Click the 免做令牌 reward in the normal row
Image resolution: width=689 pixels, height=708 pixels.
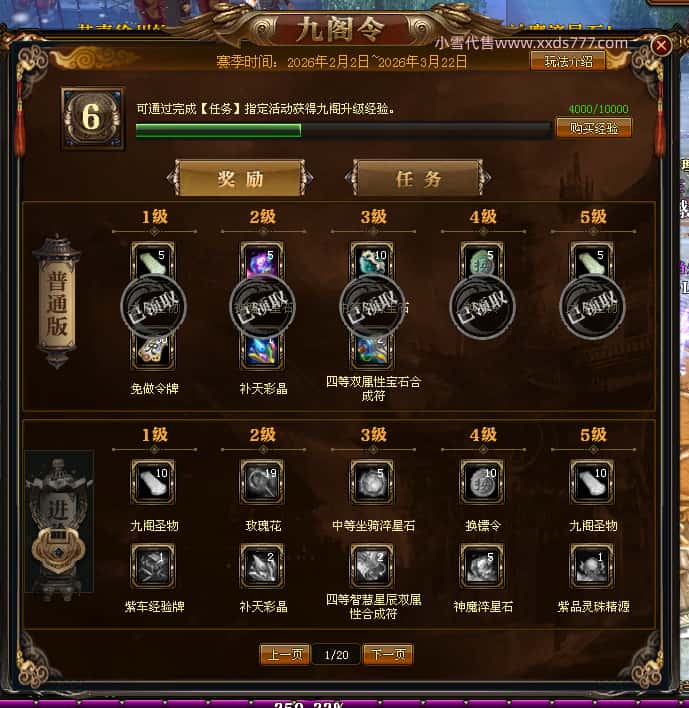(x=153, y=351)
